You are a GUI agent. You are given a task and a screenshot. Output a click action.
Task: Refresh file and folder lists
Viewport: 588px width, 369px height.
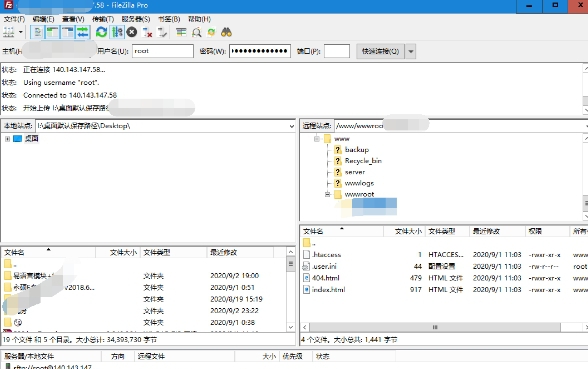[101, 32]
